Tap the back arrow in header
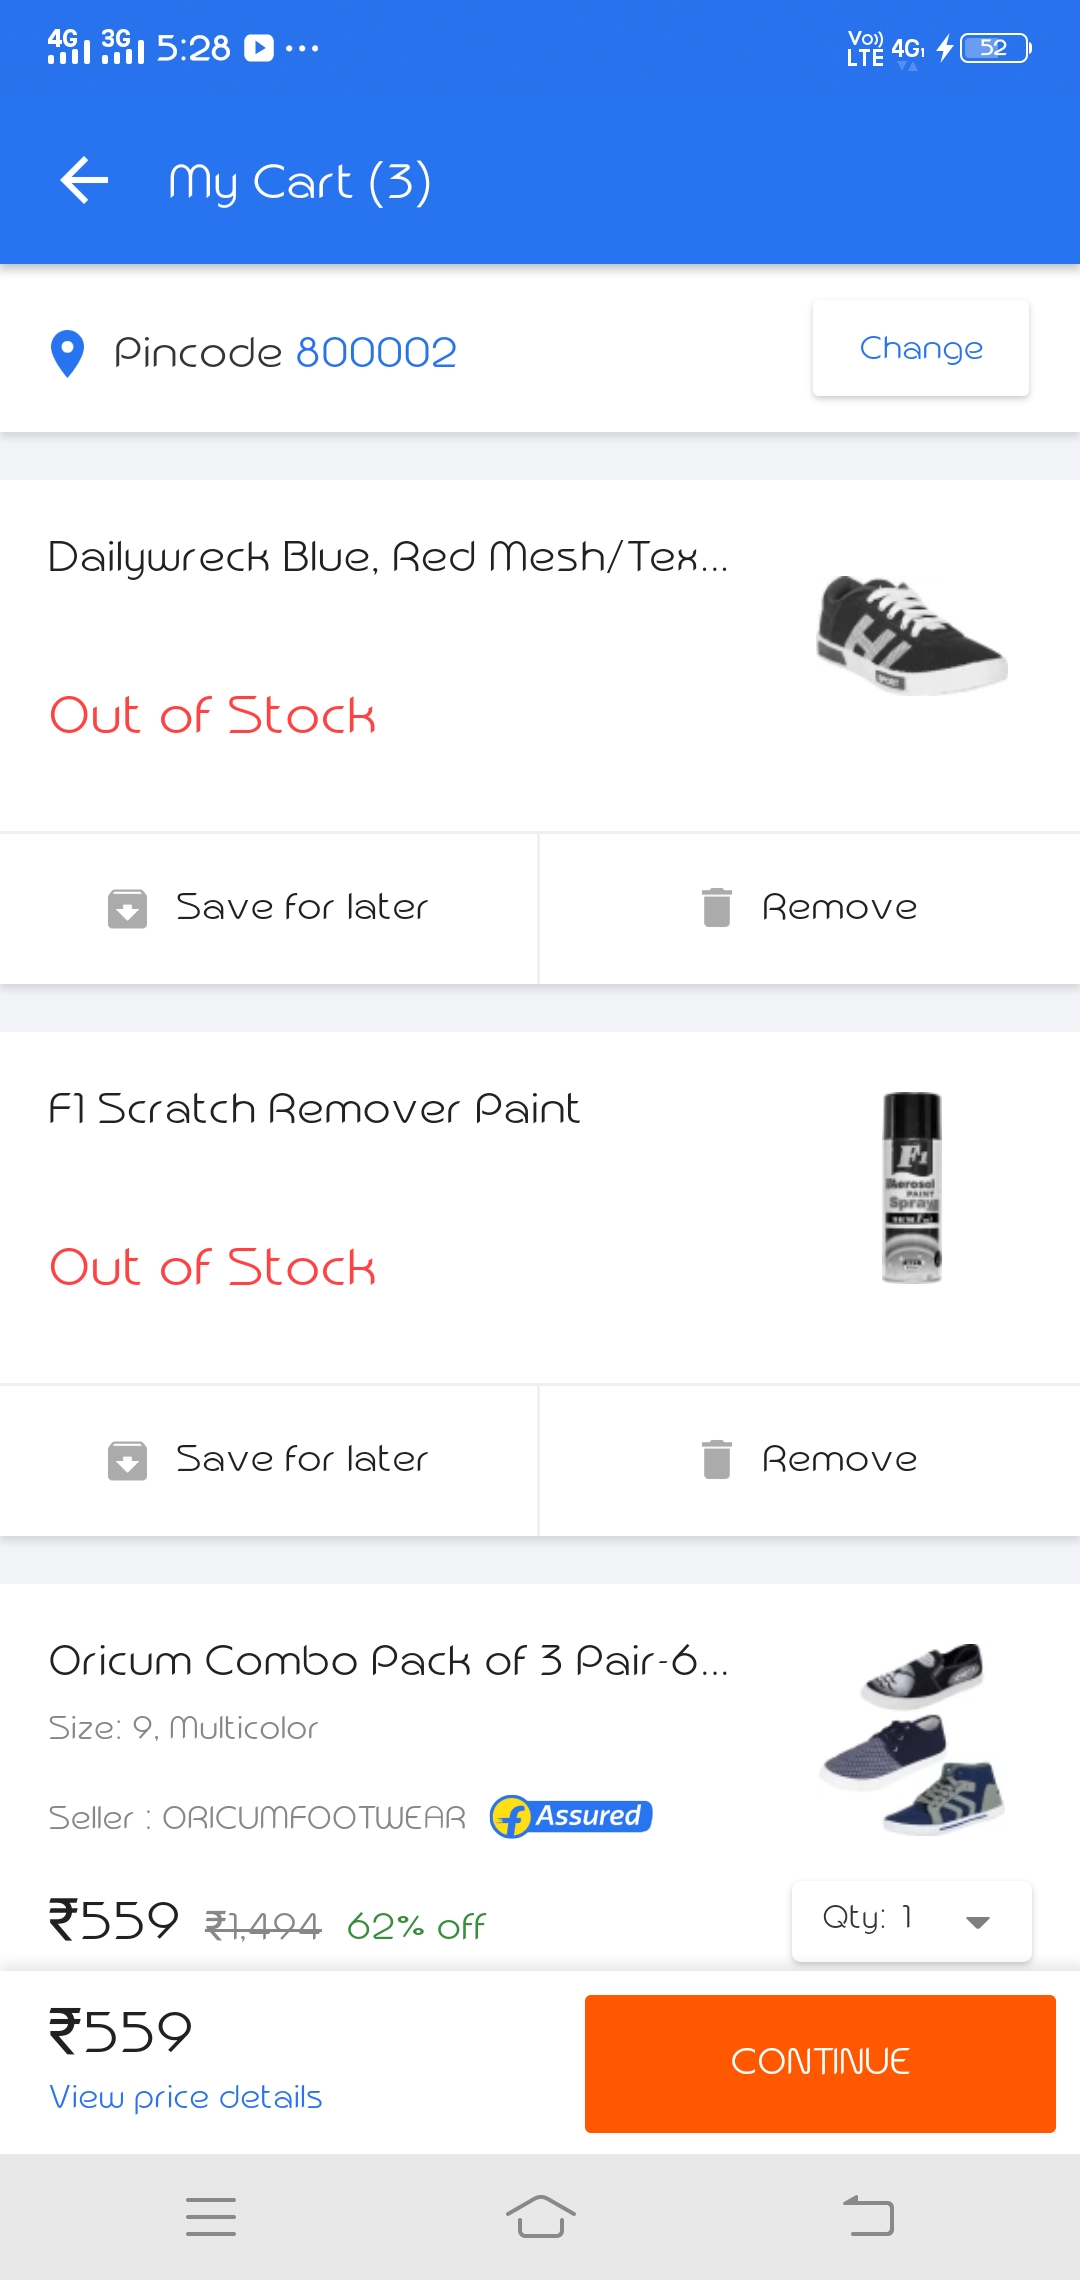This screenshot has width=1080, height=2280. (84, 181)
